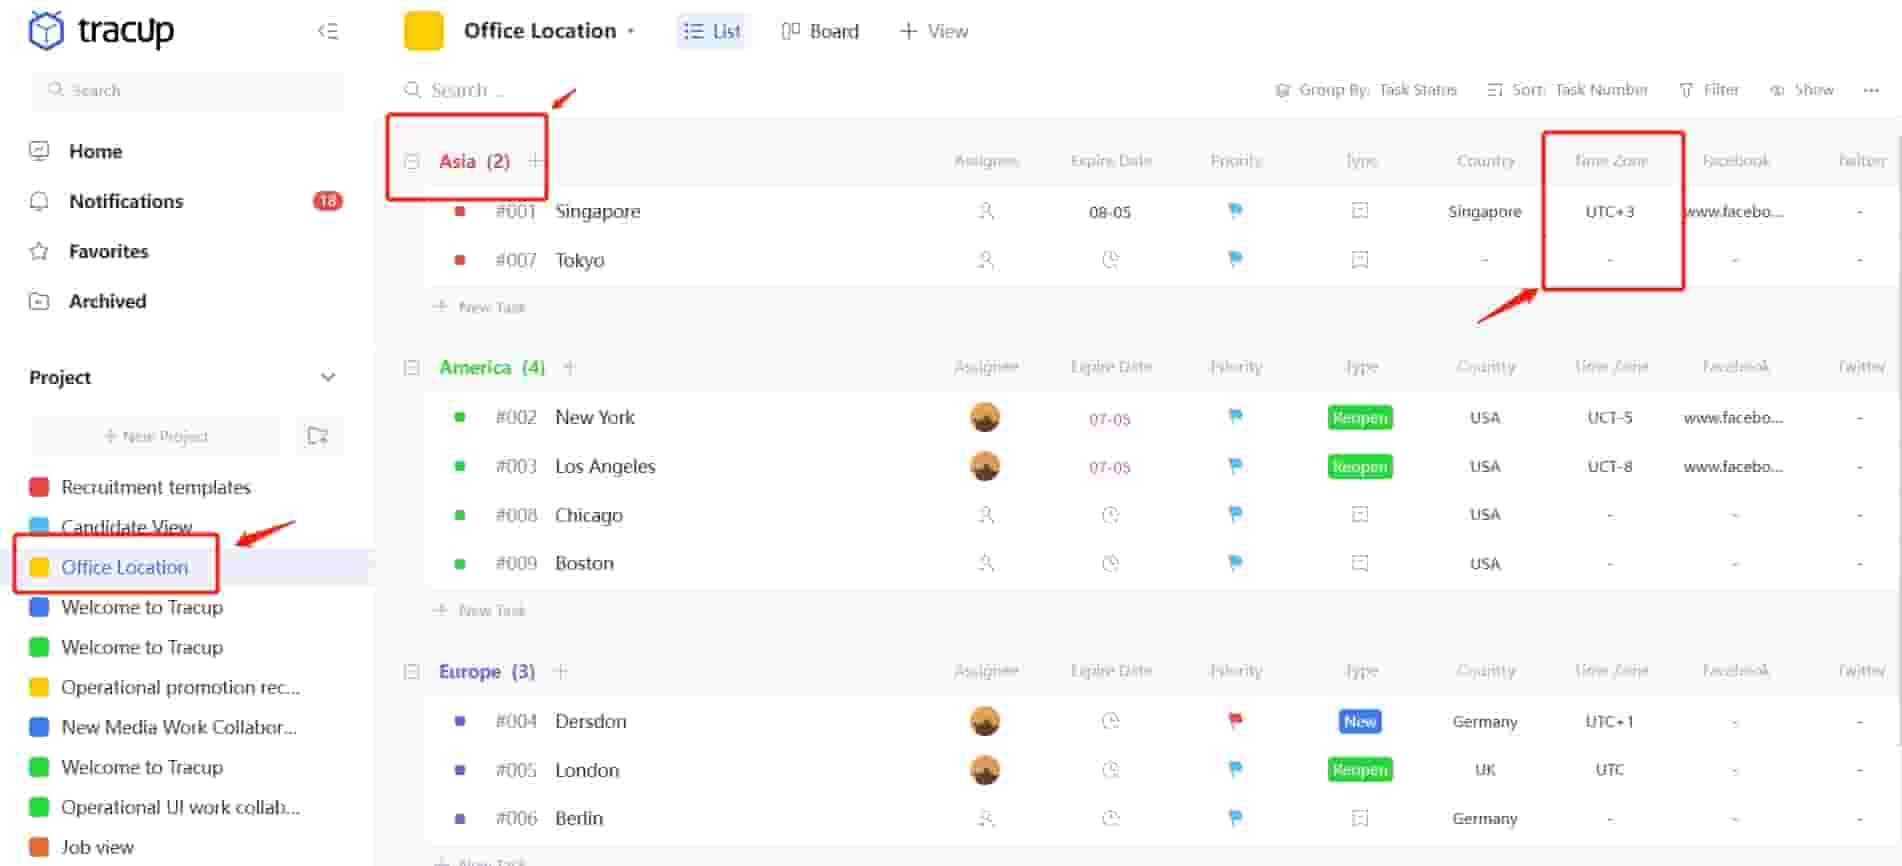The width and height of the screenshot is (1902, 866).
Task: Collapse the Project section chevron
Action: pyautogui.click(x=327, y=377)
